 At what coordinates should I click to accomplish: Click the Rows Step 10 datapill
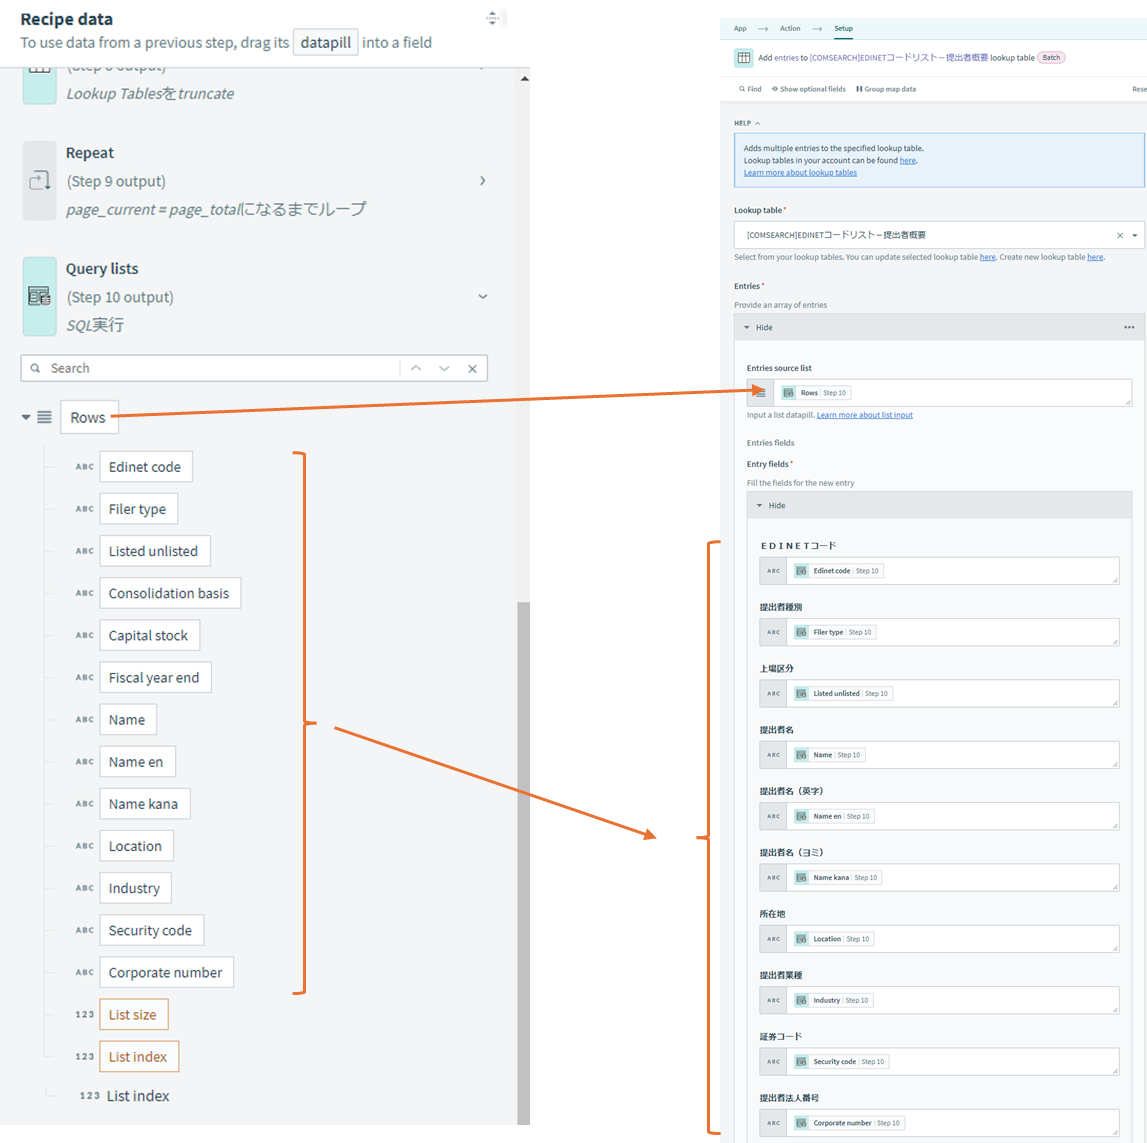tap(815, 393)
